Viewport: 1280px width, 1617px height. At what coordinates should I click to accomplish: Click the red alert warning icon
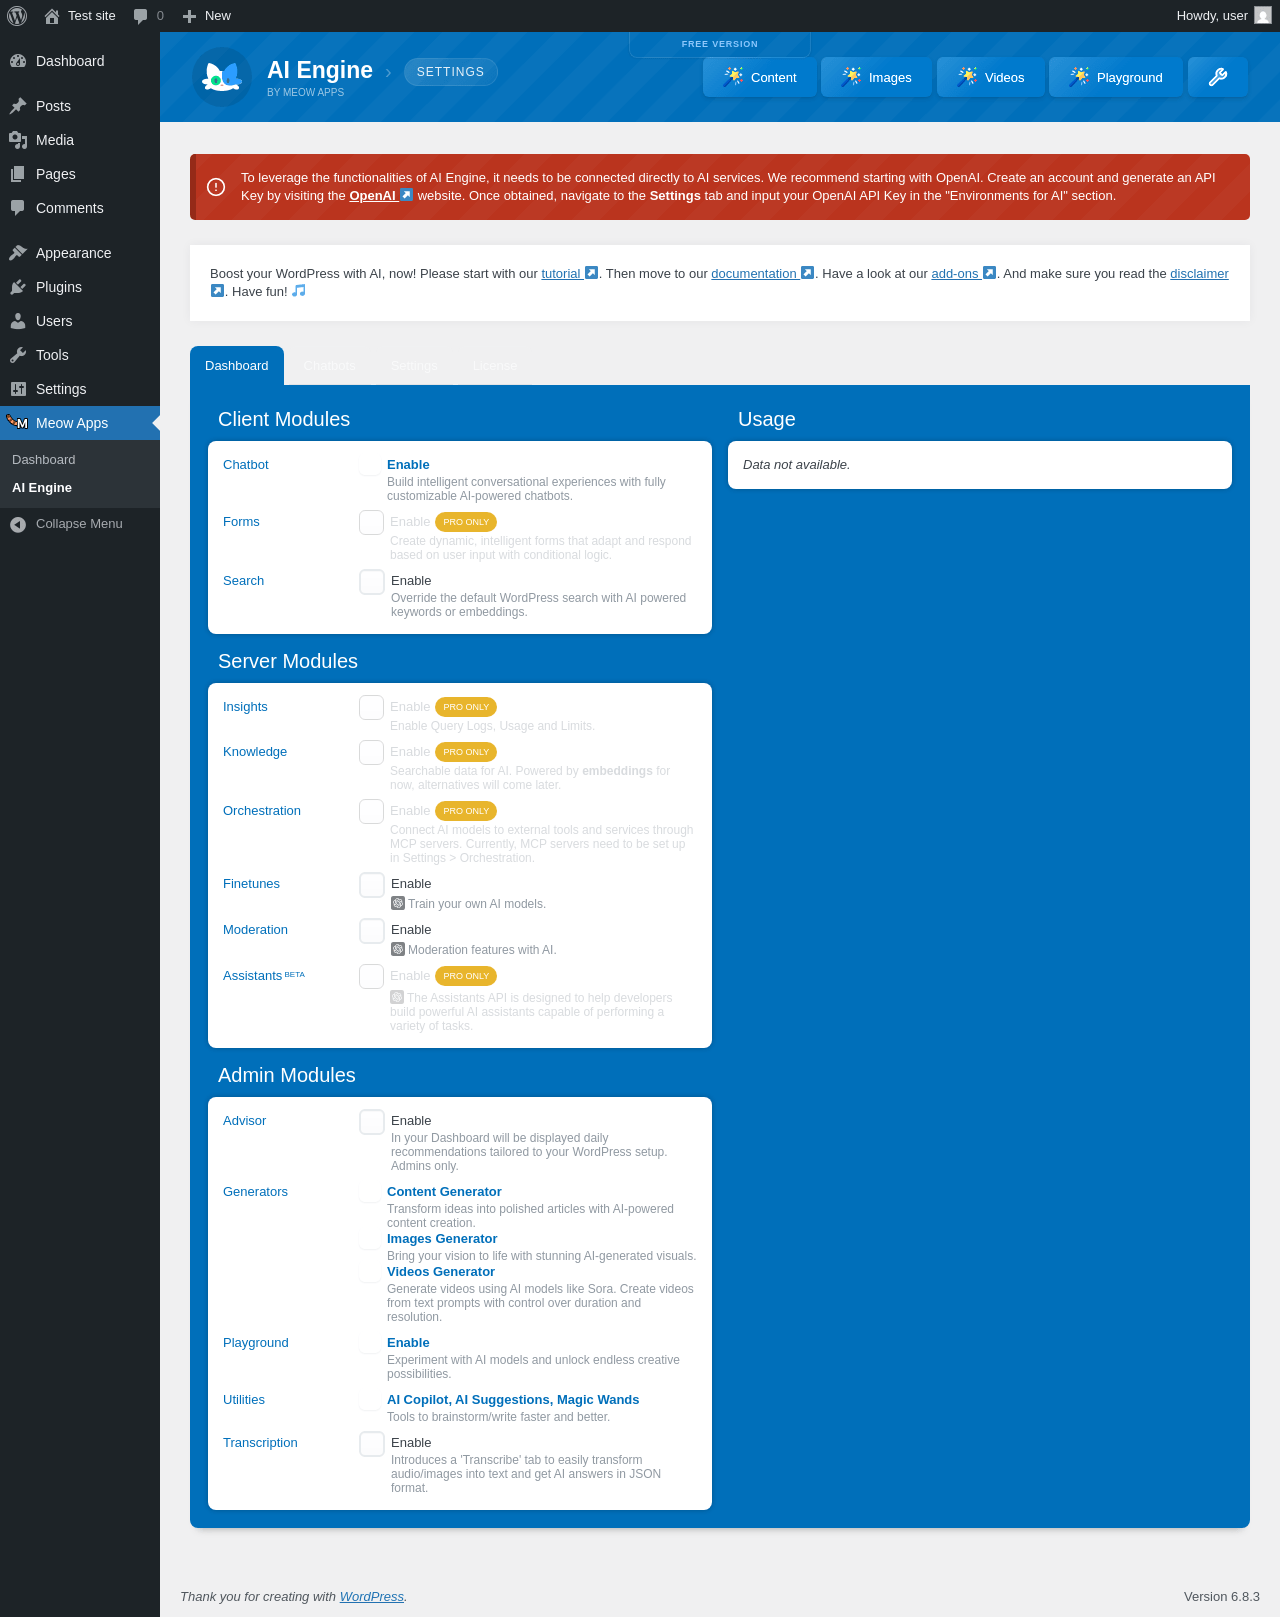pyautogui.click(x=216, y=187)
